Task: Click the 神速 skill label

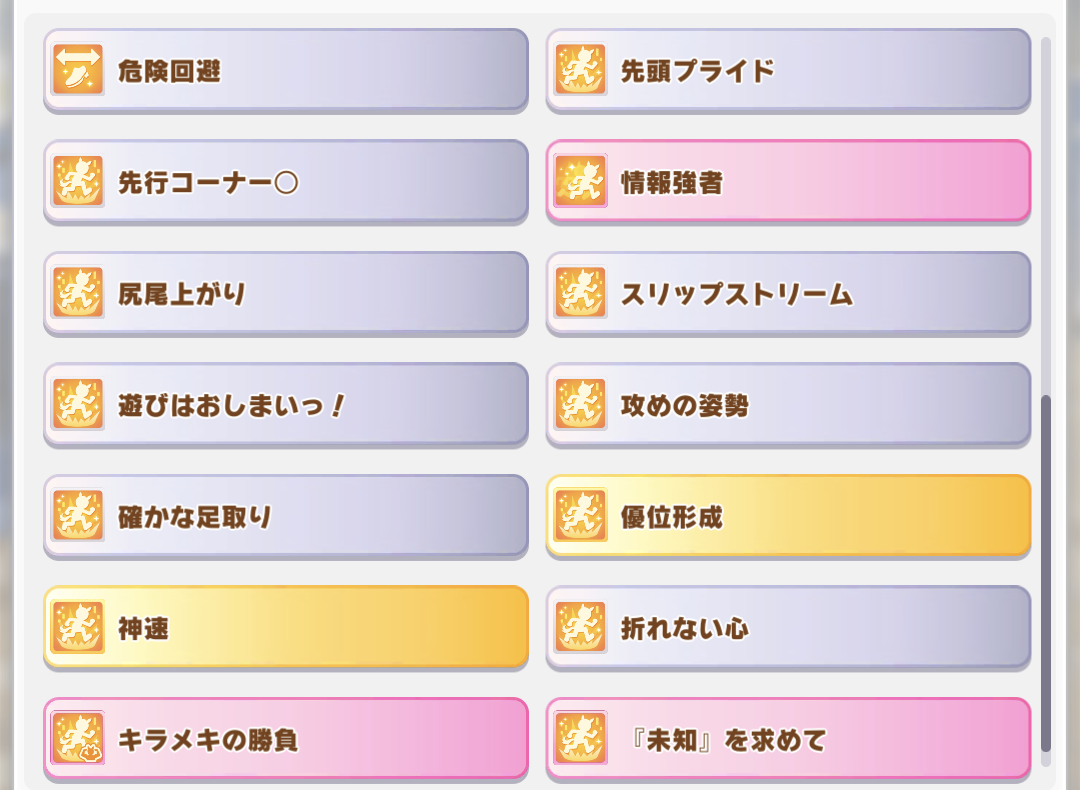Action: (x=143, y=629)
